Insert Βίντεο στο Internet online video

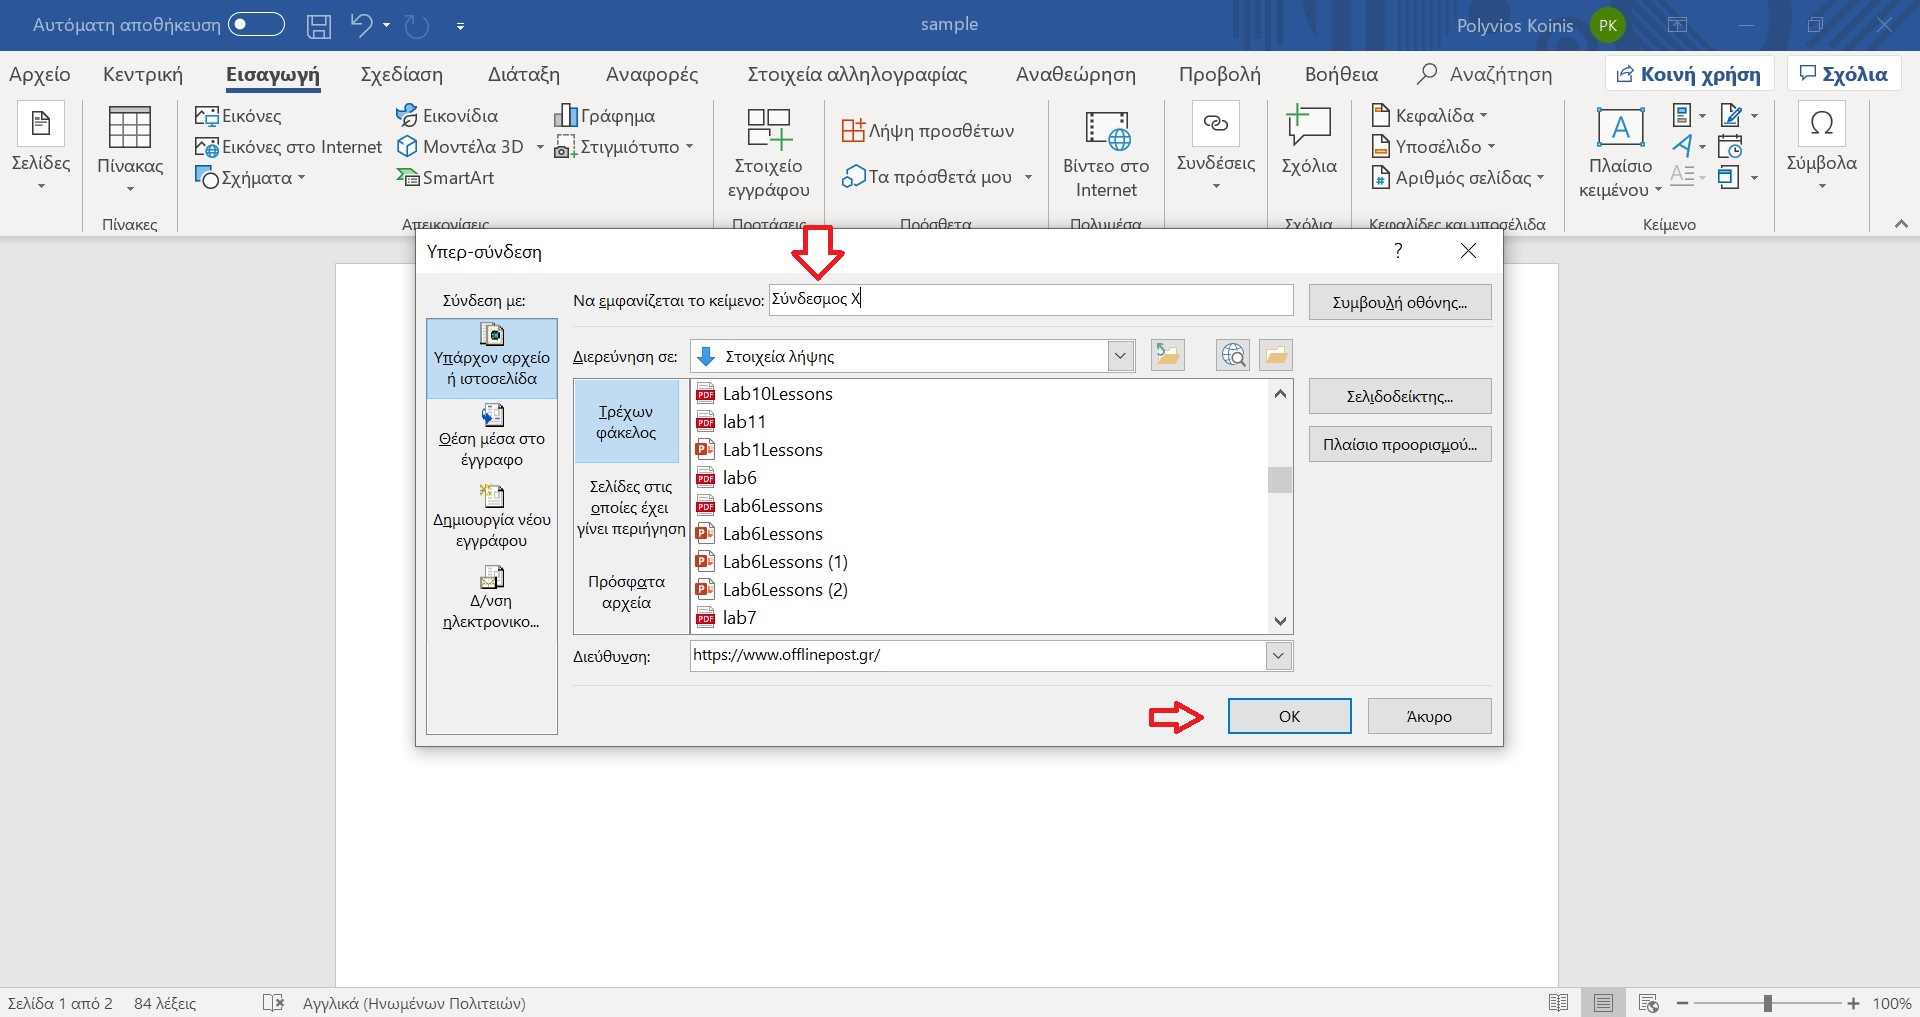[x=1106, y=152]
